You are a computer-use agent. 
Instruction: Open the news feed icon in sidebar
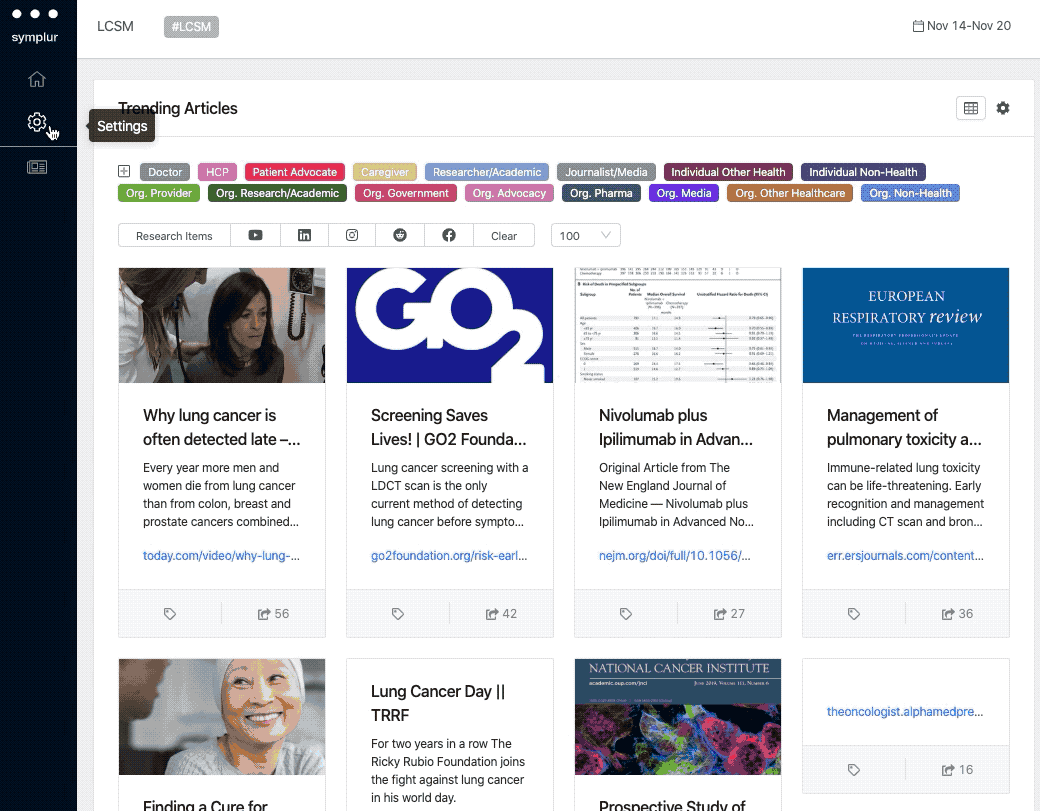click(37, 167)
